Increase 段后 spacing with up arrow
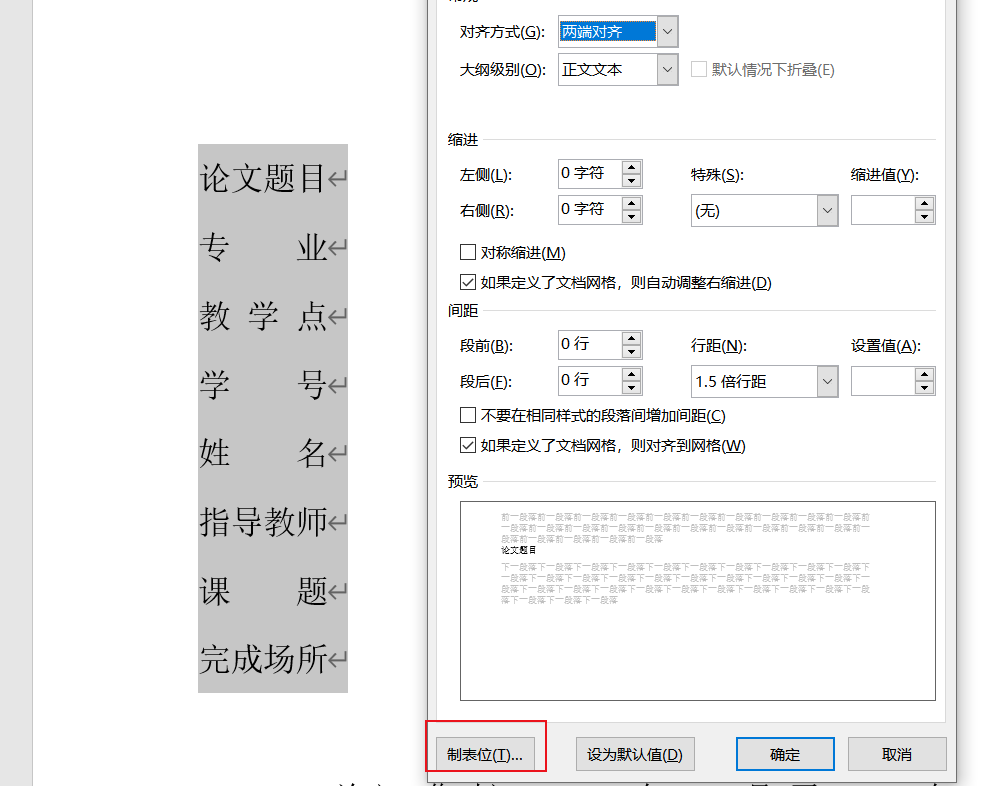The height and width of the screenshot is (786, 996). click(x=631, y=374)
